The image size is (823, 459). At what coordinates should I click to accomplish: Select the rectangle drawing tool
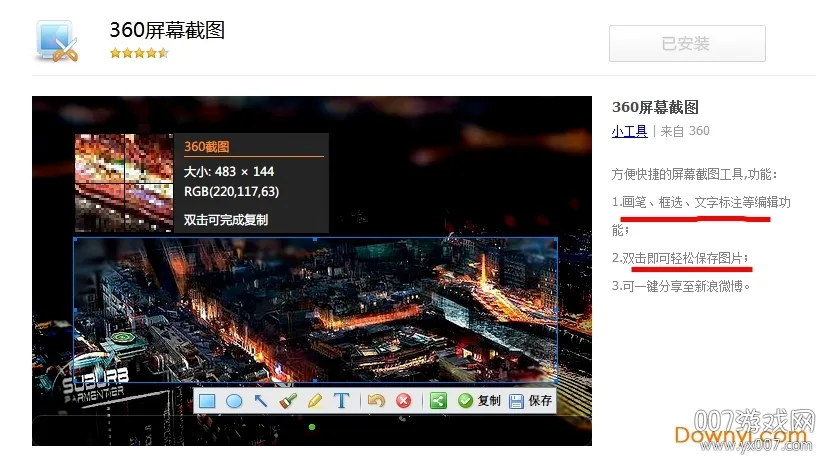point(207,401)
